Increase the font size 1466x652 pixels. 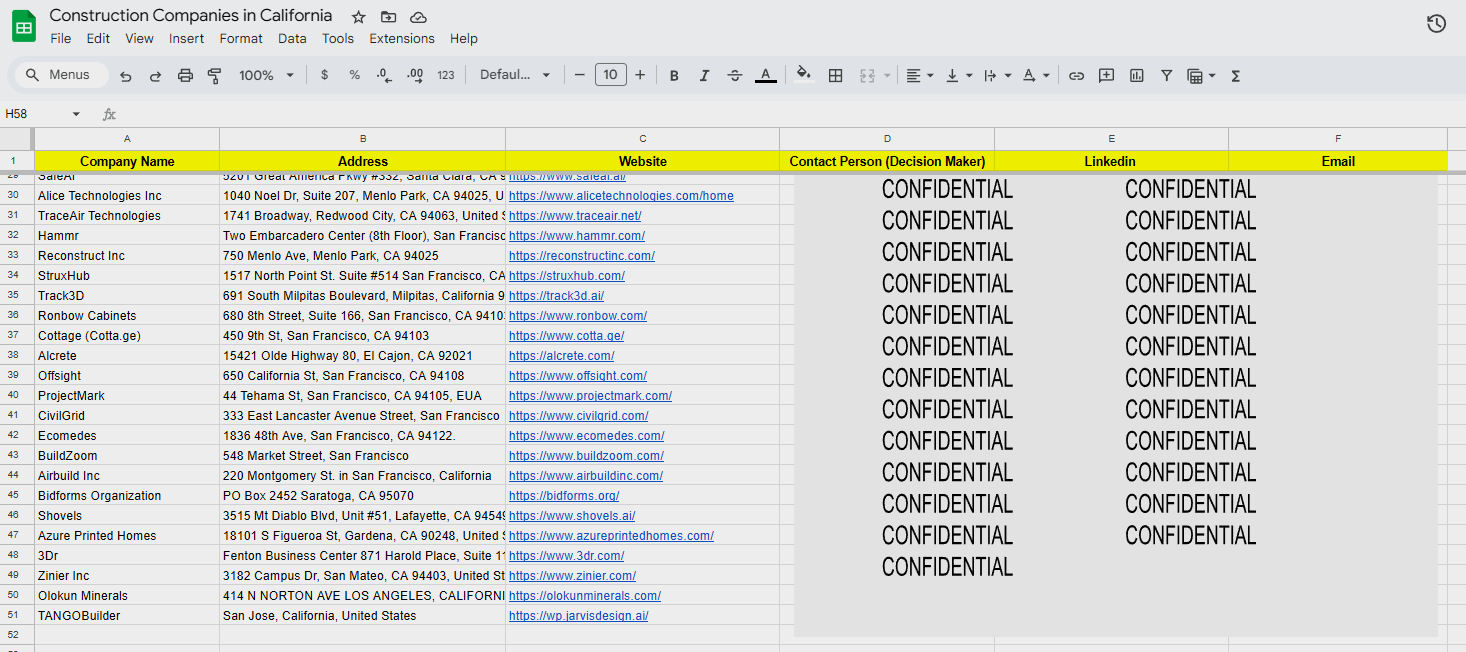pos(640,75)
